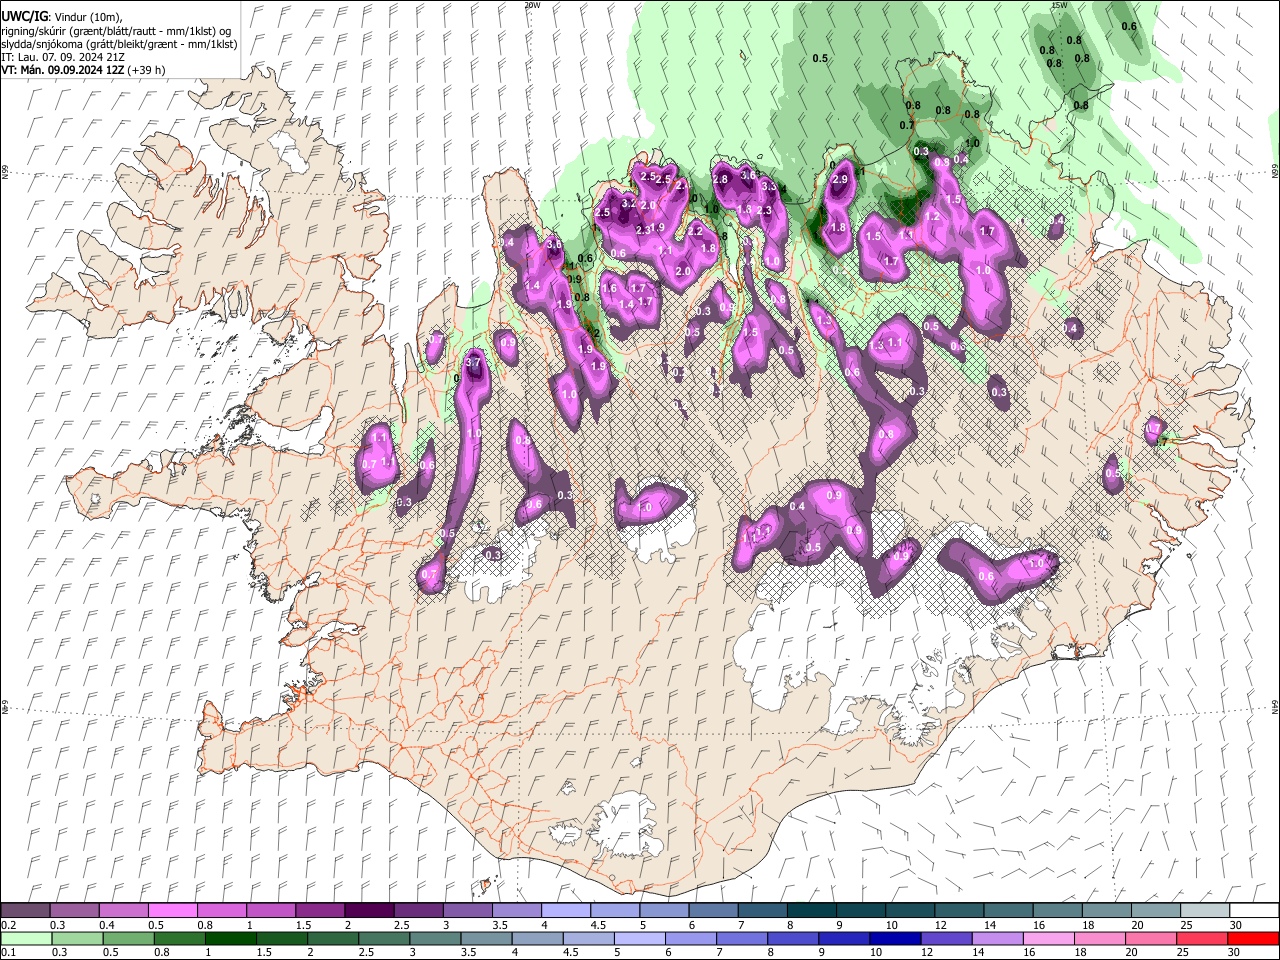Click the 'rigning/skúrir' legend description line
The height and width of the screenshot is (960, 1280).
click(x=117, y=31)
